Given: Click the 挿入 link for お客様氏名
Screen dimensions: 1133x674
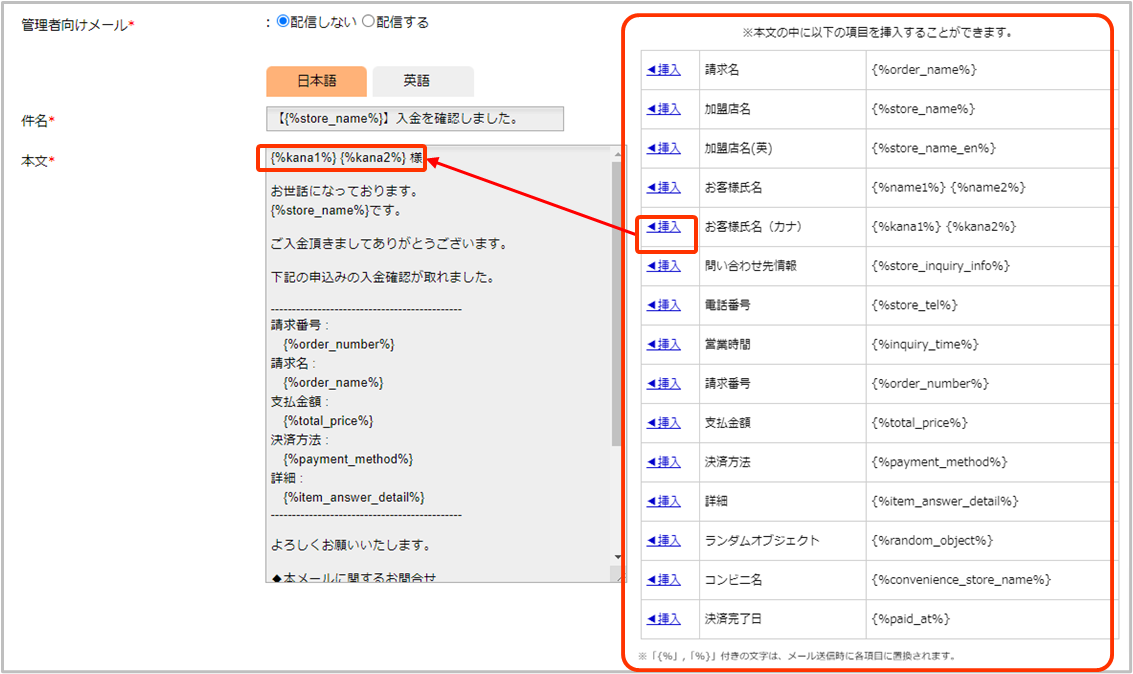Looking at the screenshot, I should point(664,187).
